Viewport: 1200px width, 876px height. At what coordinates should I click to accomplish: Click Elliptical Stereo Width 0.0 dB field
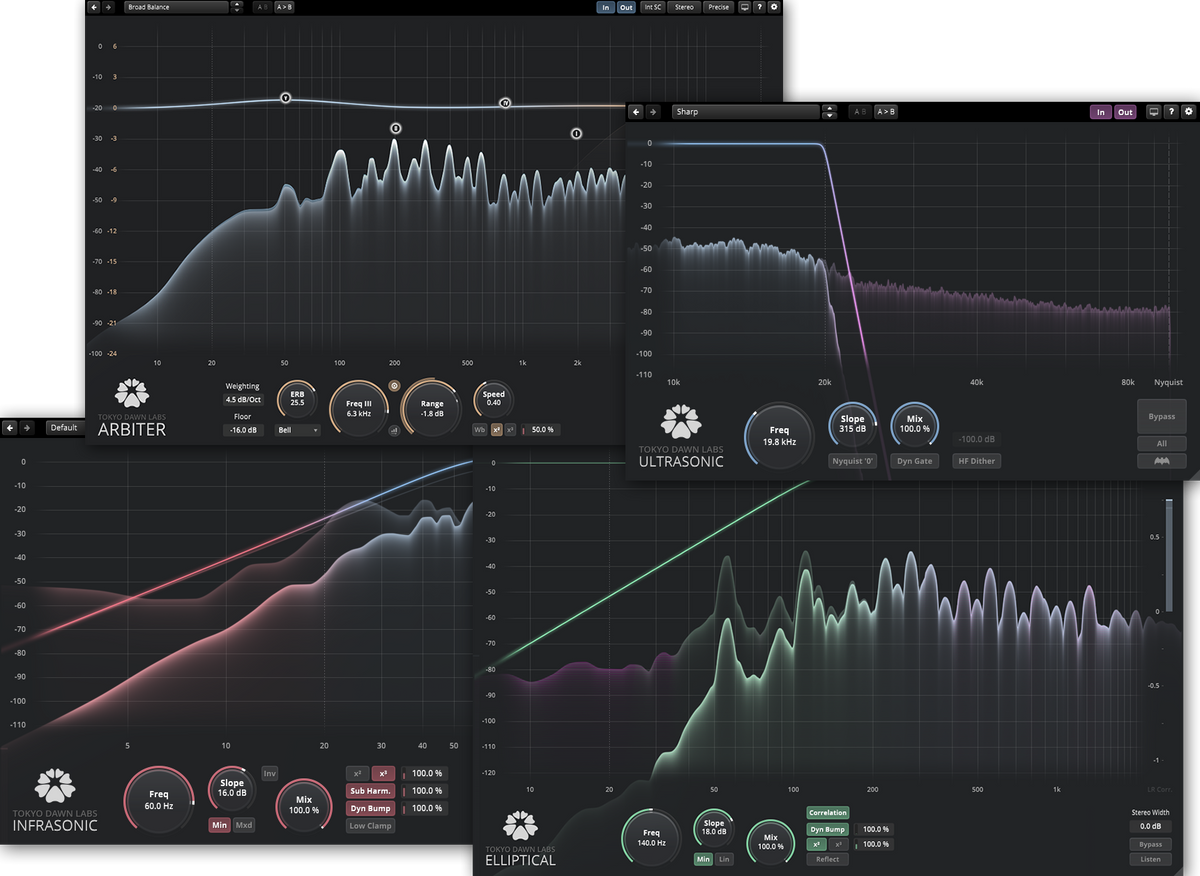1151,826
